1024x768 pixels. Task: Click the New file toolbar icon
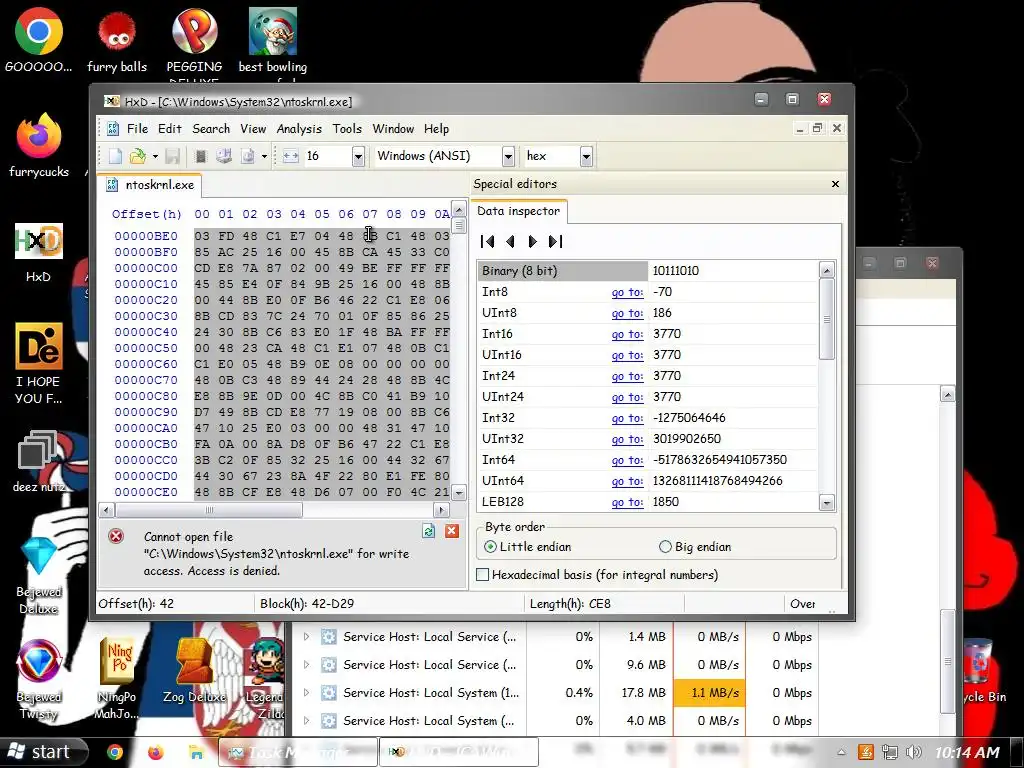click(x=115, y=156)
